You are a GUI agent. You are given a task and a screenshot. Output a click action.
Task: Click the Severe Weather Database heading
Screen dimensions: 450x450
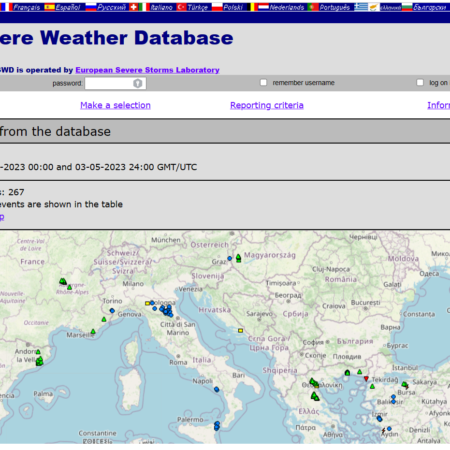click(116, 38)
